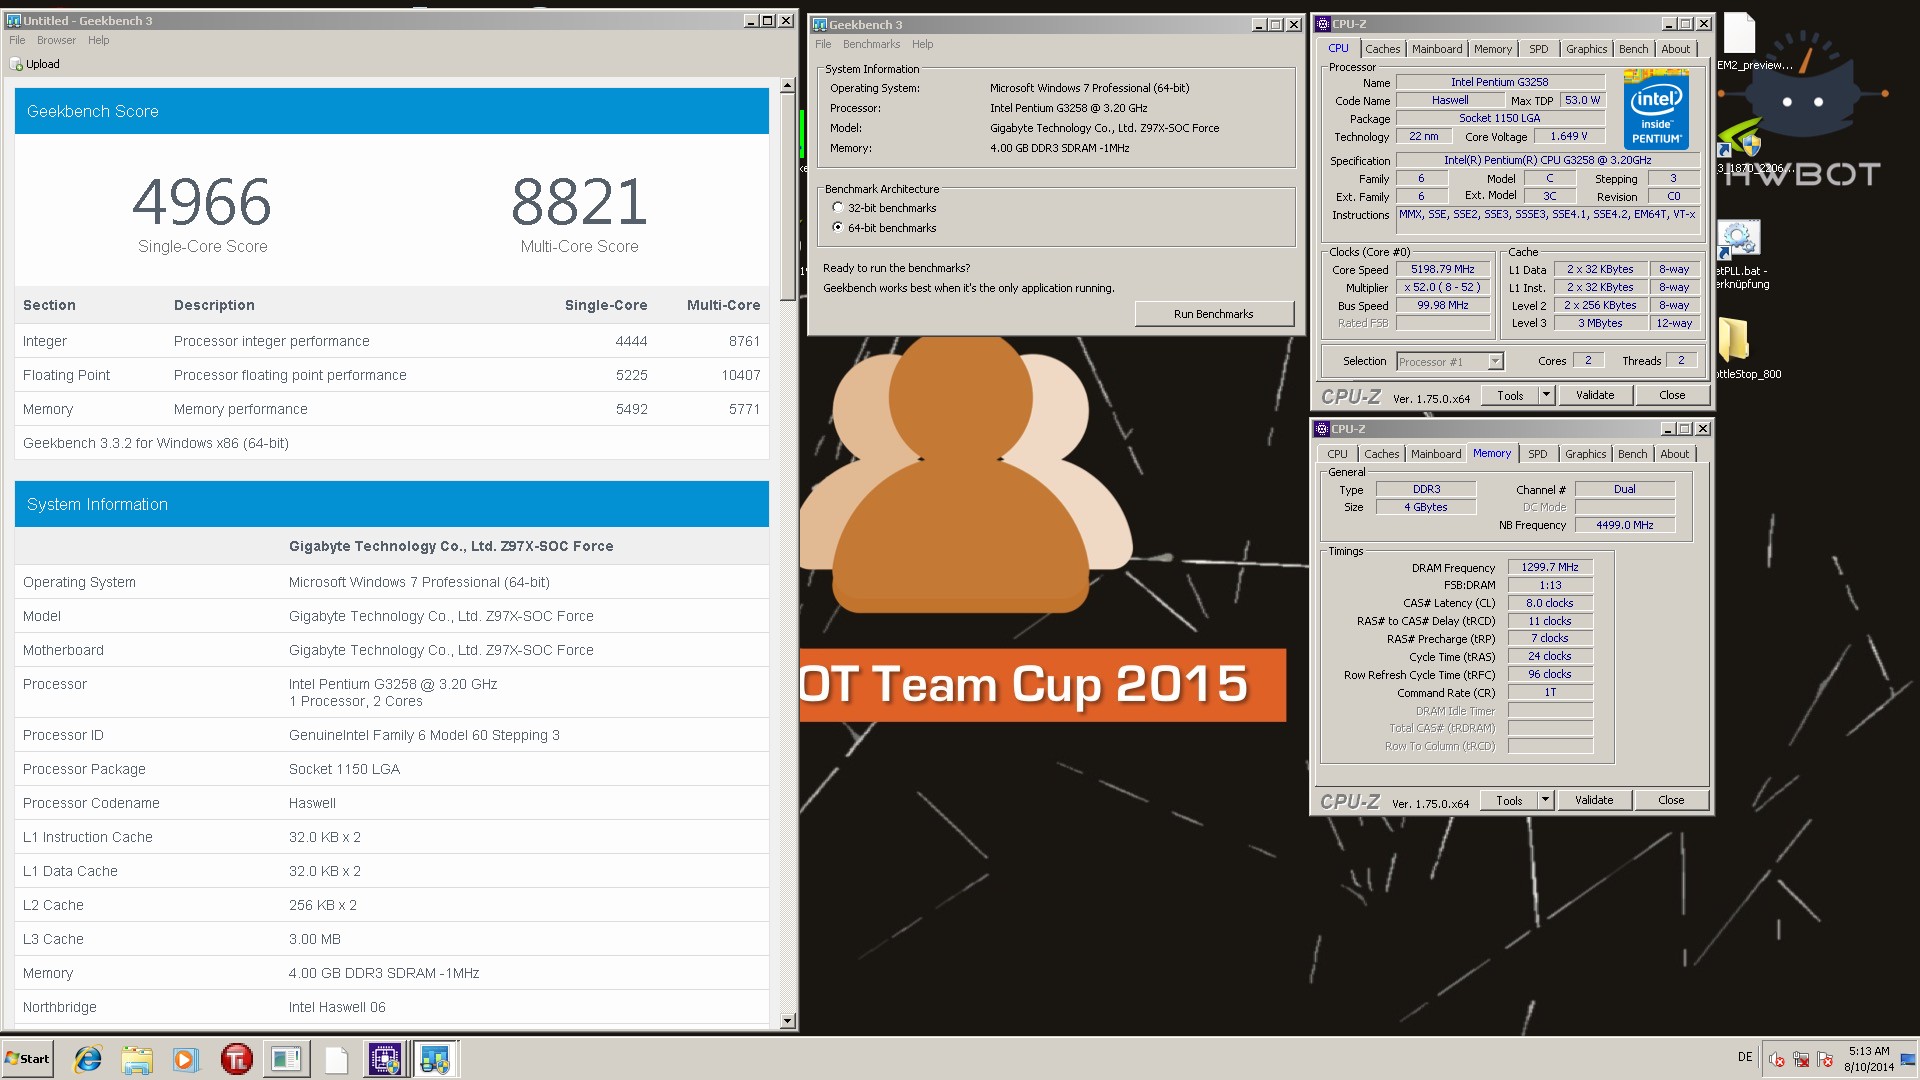The height and width of the screenshot is (1080, 1920).
Task: Open SPD tab in lower CPU-Z window
Action: pyautogui.click(x=1537, y=454)
